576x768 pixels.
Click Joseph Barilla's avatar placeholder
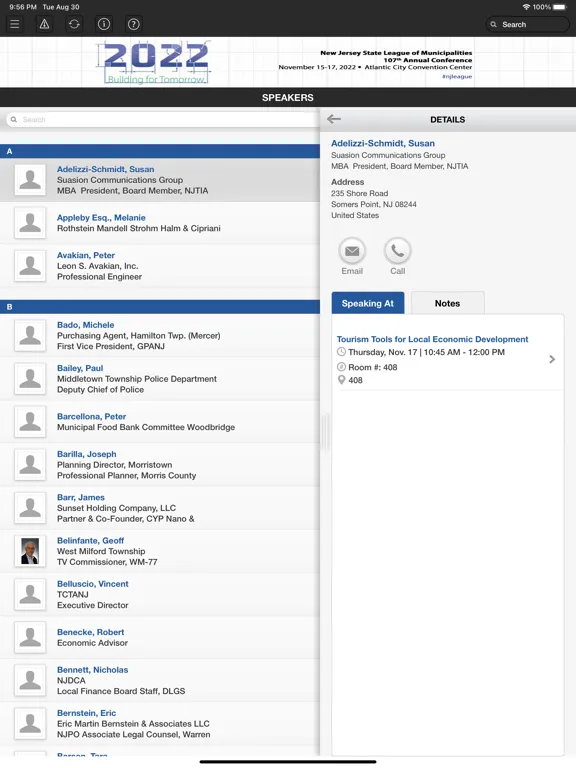(x=30, y=465)
